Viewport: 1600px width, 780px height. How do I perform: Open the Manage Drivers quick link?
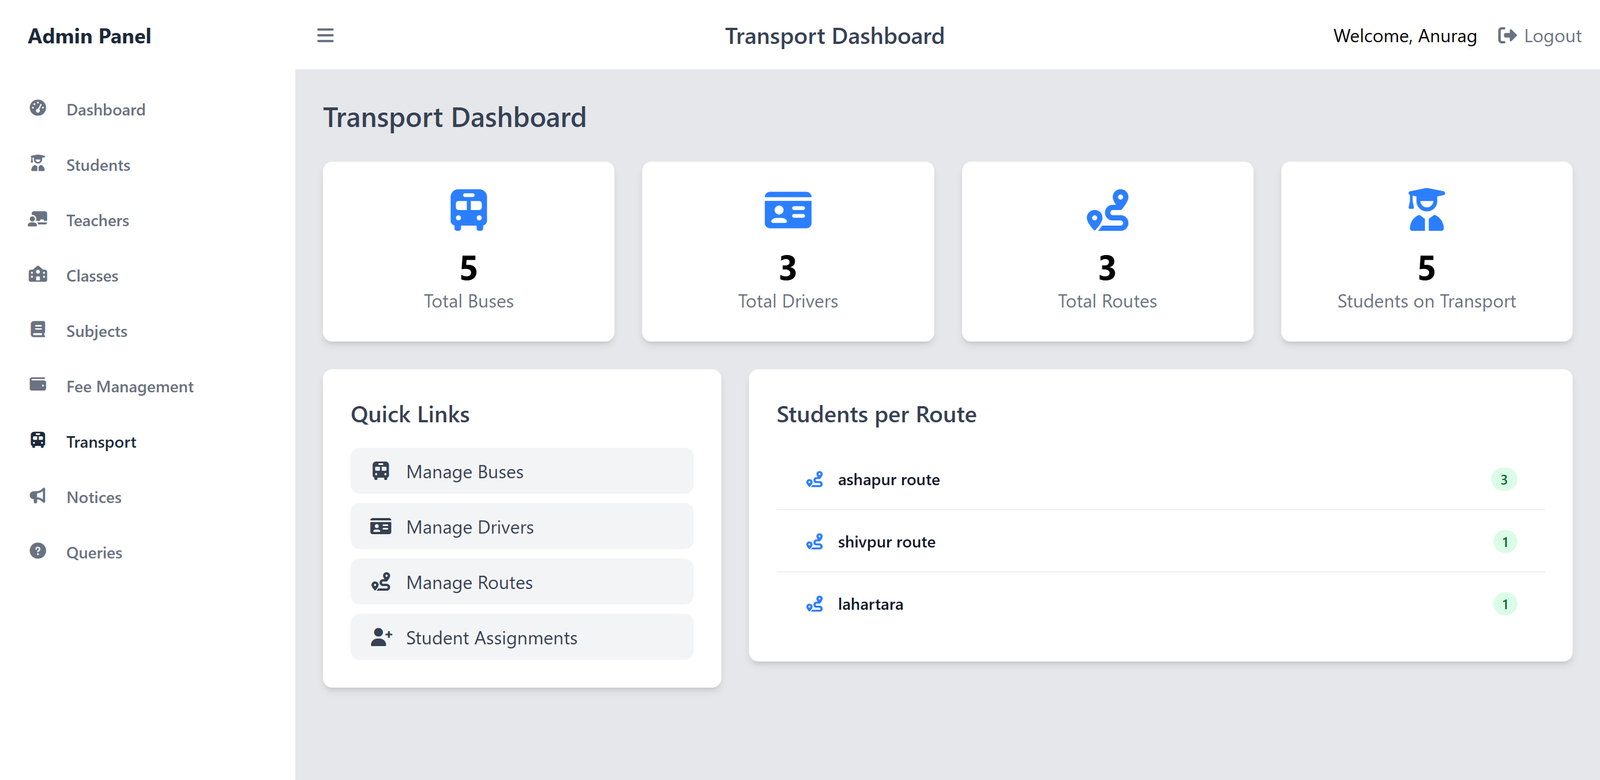(521, 527)
